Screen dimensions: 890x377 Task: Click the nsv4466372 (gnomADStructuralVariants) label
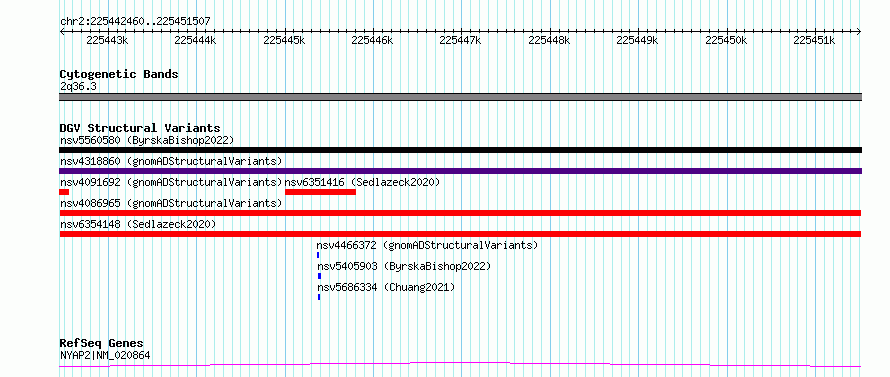click(427, 245)
